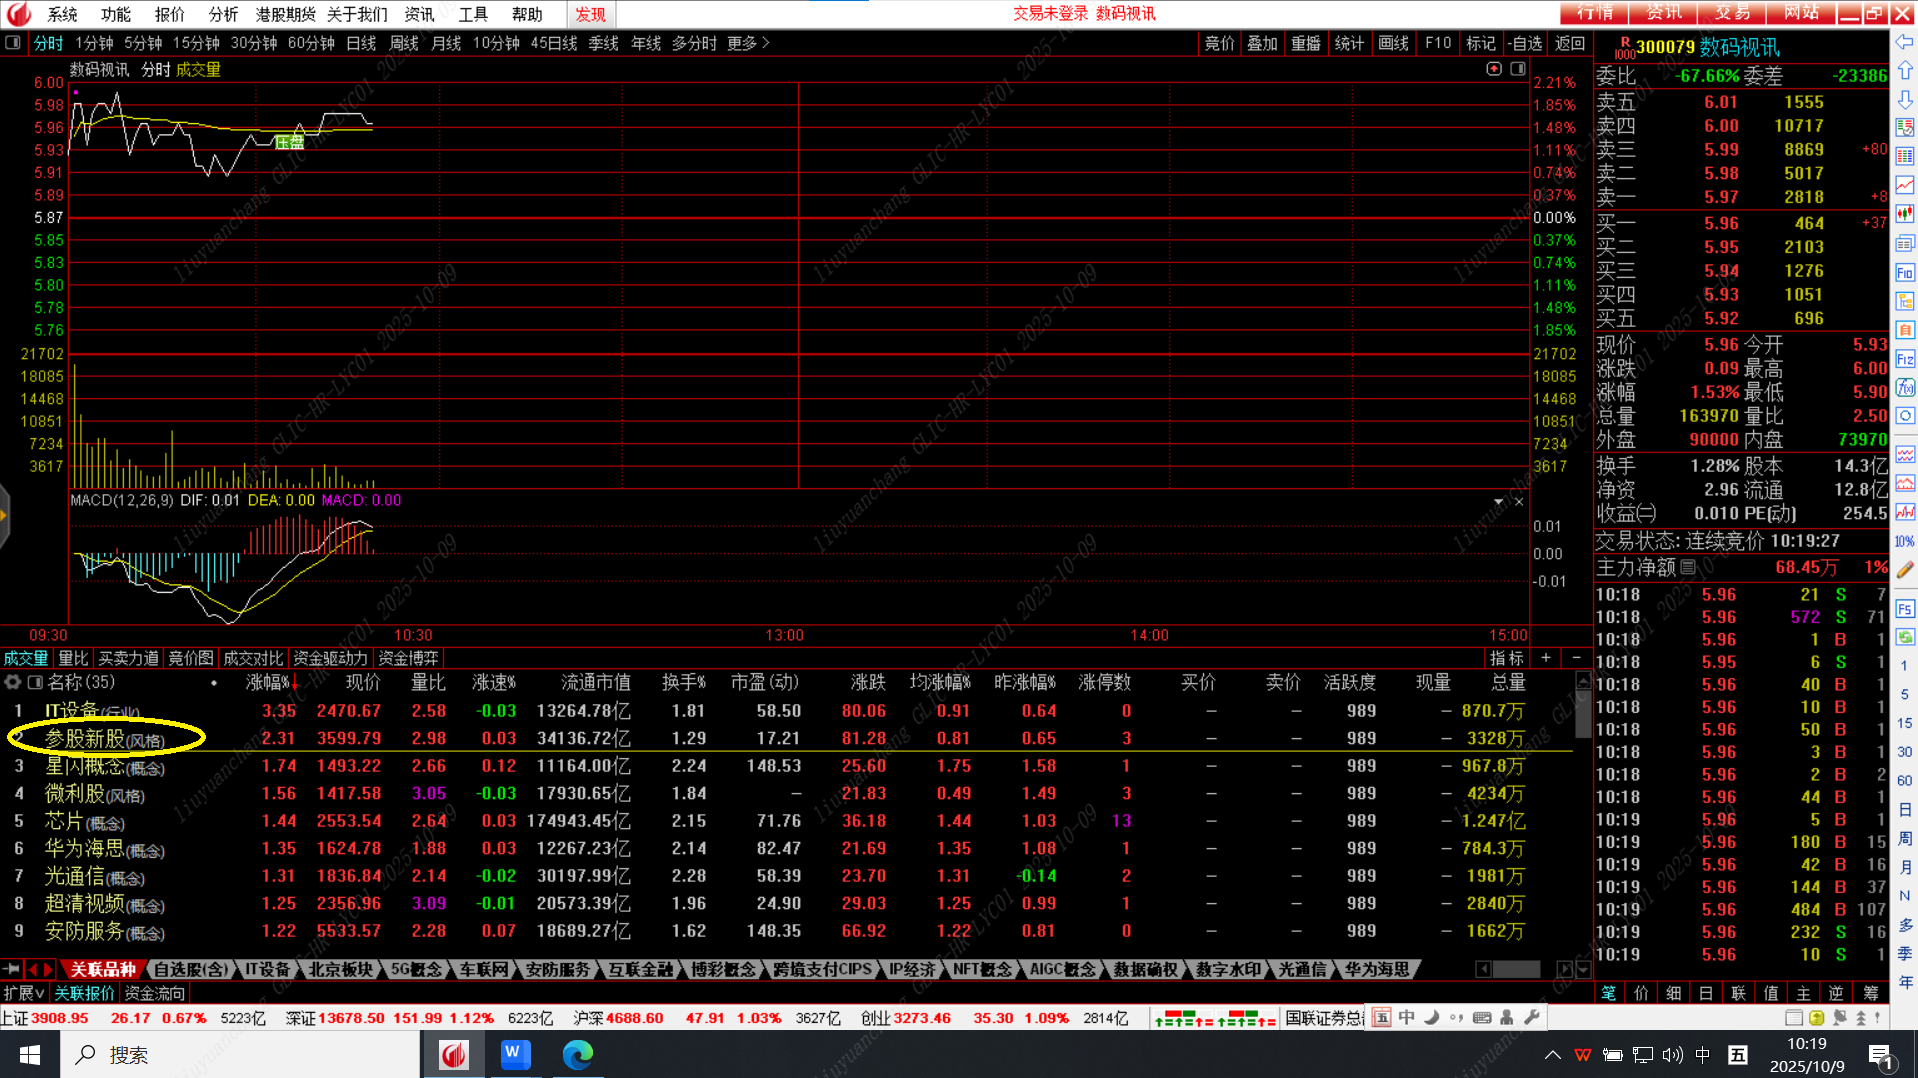Click the app logo icon at top left
This screenshot has height=1078, width=1918.
point(19,13)
